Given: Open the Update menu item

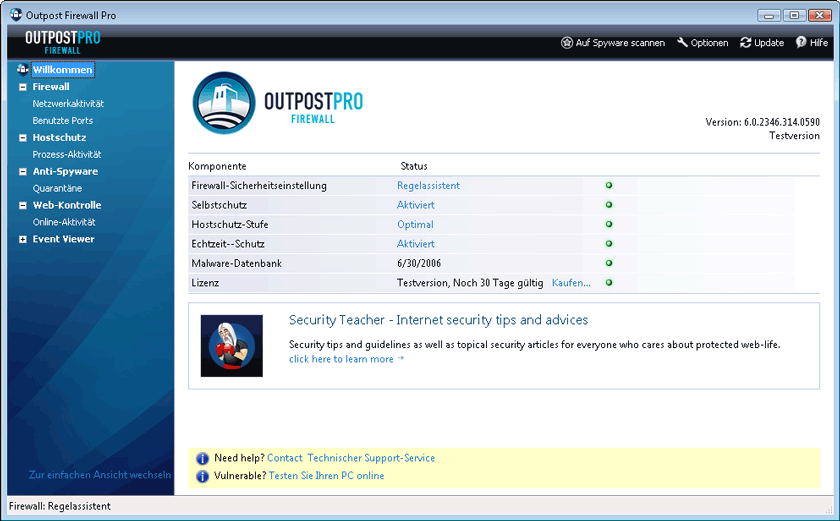Looking at the screenshot, I should coord(762,43).
